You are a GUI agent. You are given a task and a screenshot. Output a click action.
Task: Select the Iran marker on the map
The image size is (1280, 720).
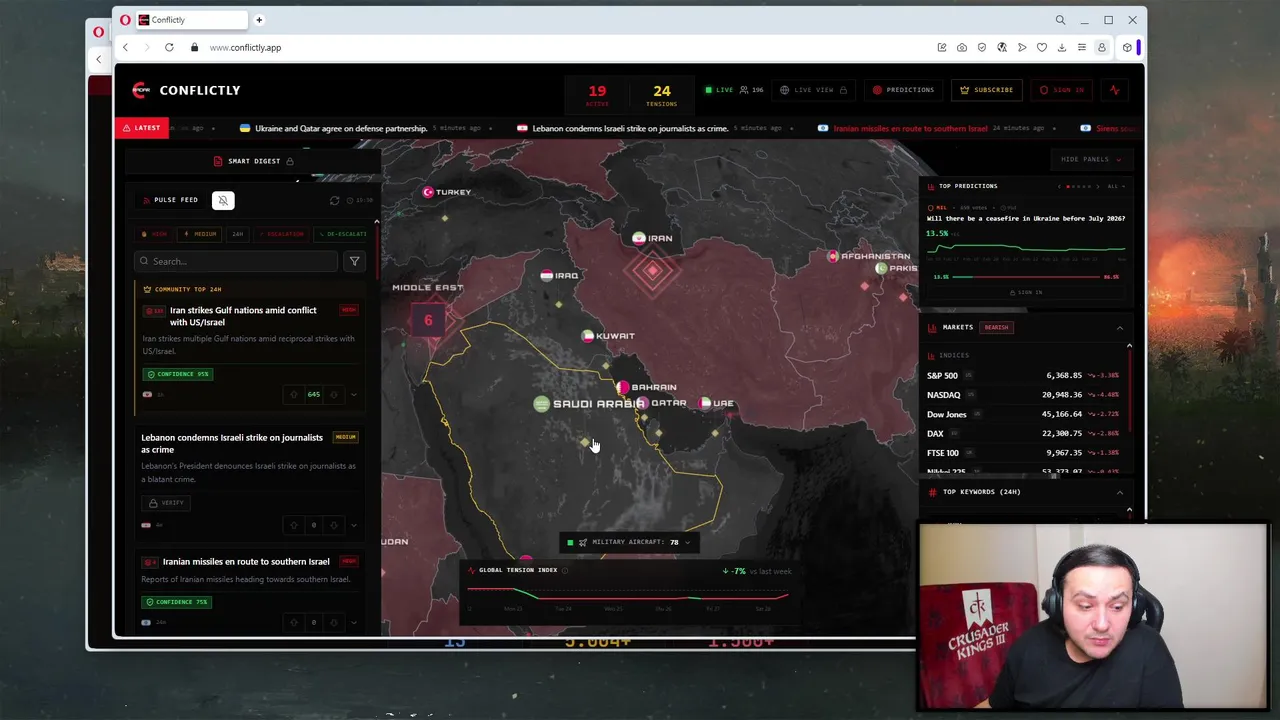(653, 238)
